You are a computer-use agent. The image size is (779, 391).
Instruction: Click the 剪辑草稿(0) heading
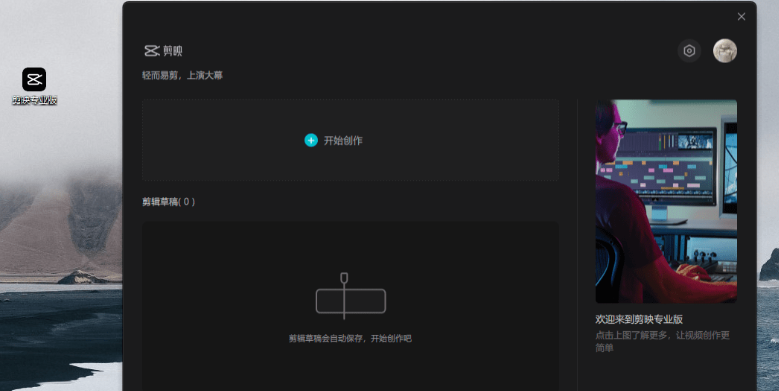click(x=168, y=202)
